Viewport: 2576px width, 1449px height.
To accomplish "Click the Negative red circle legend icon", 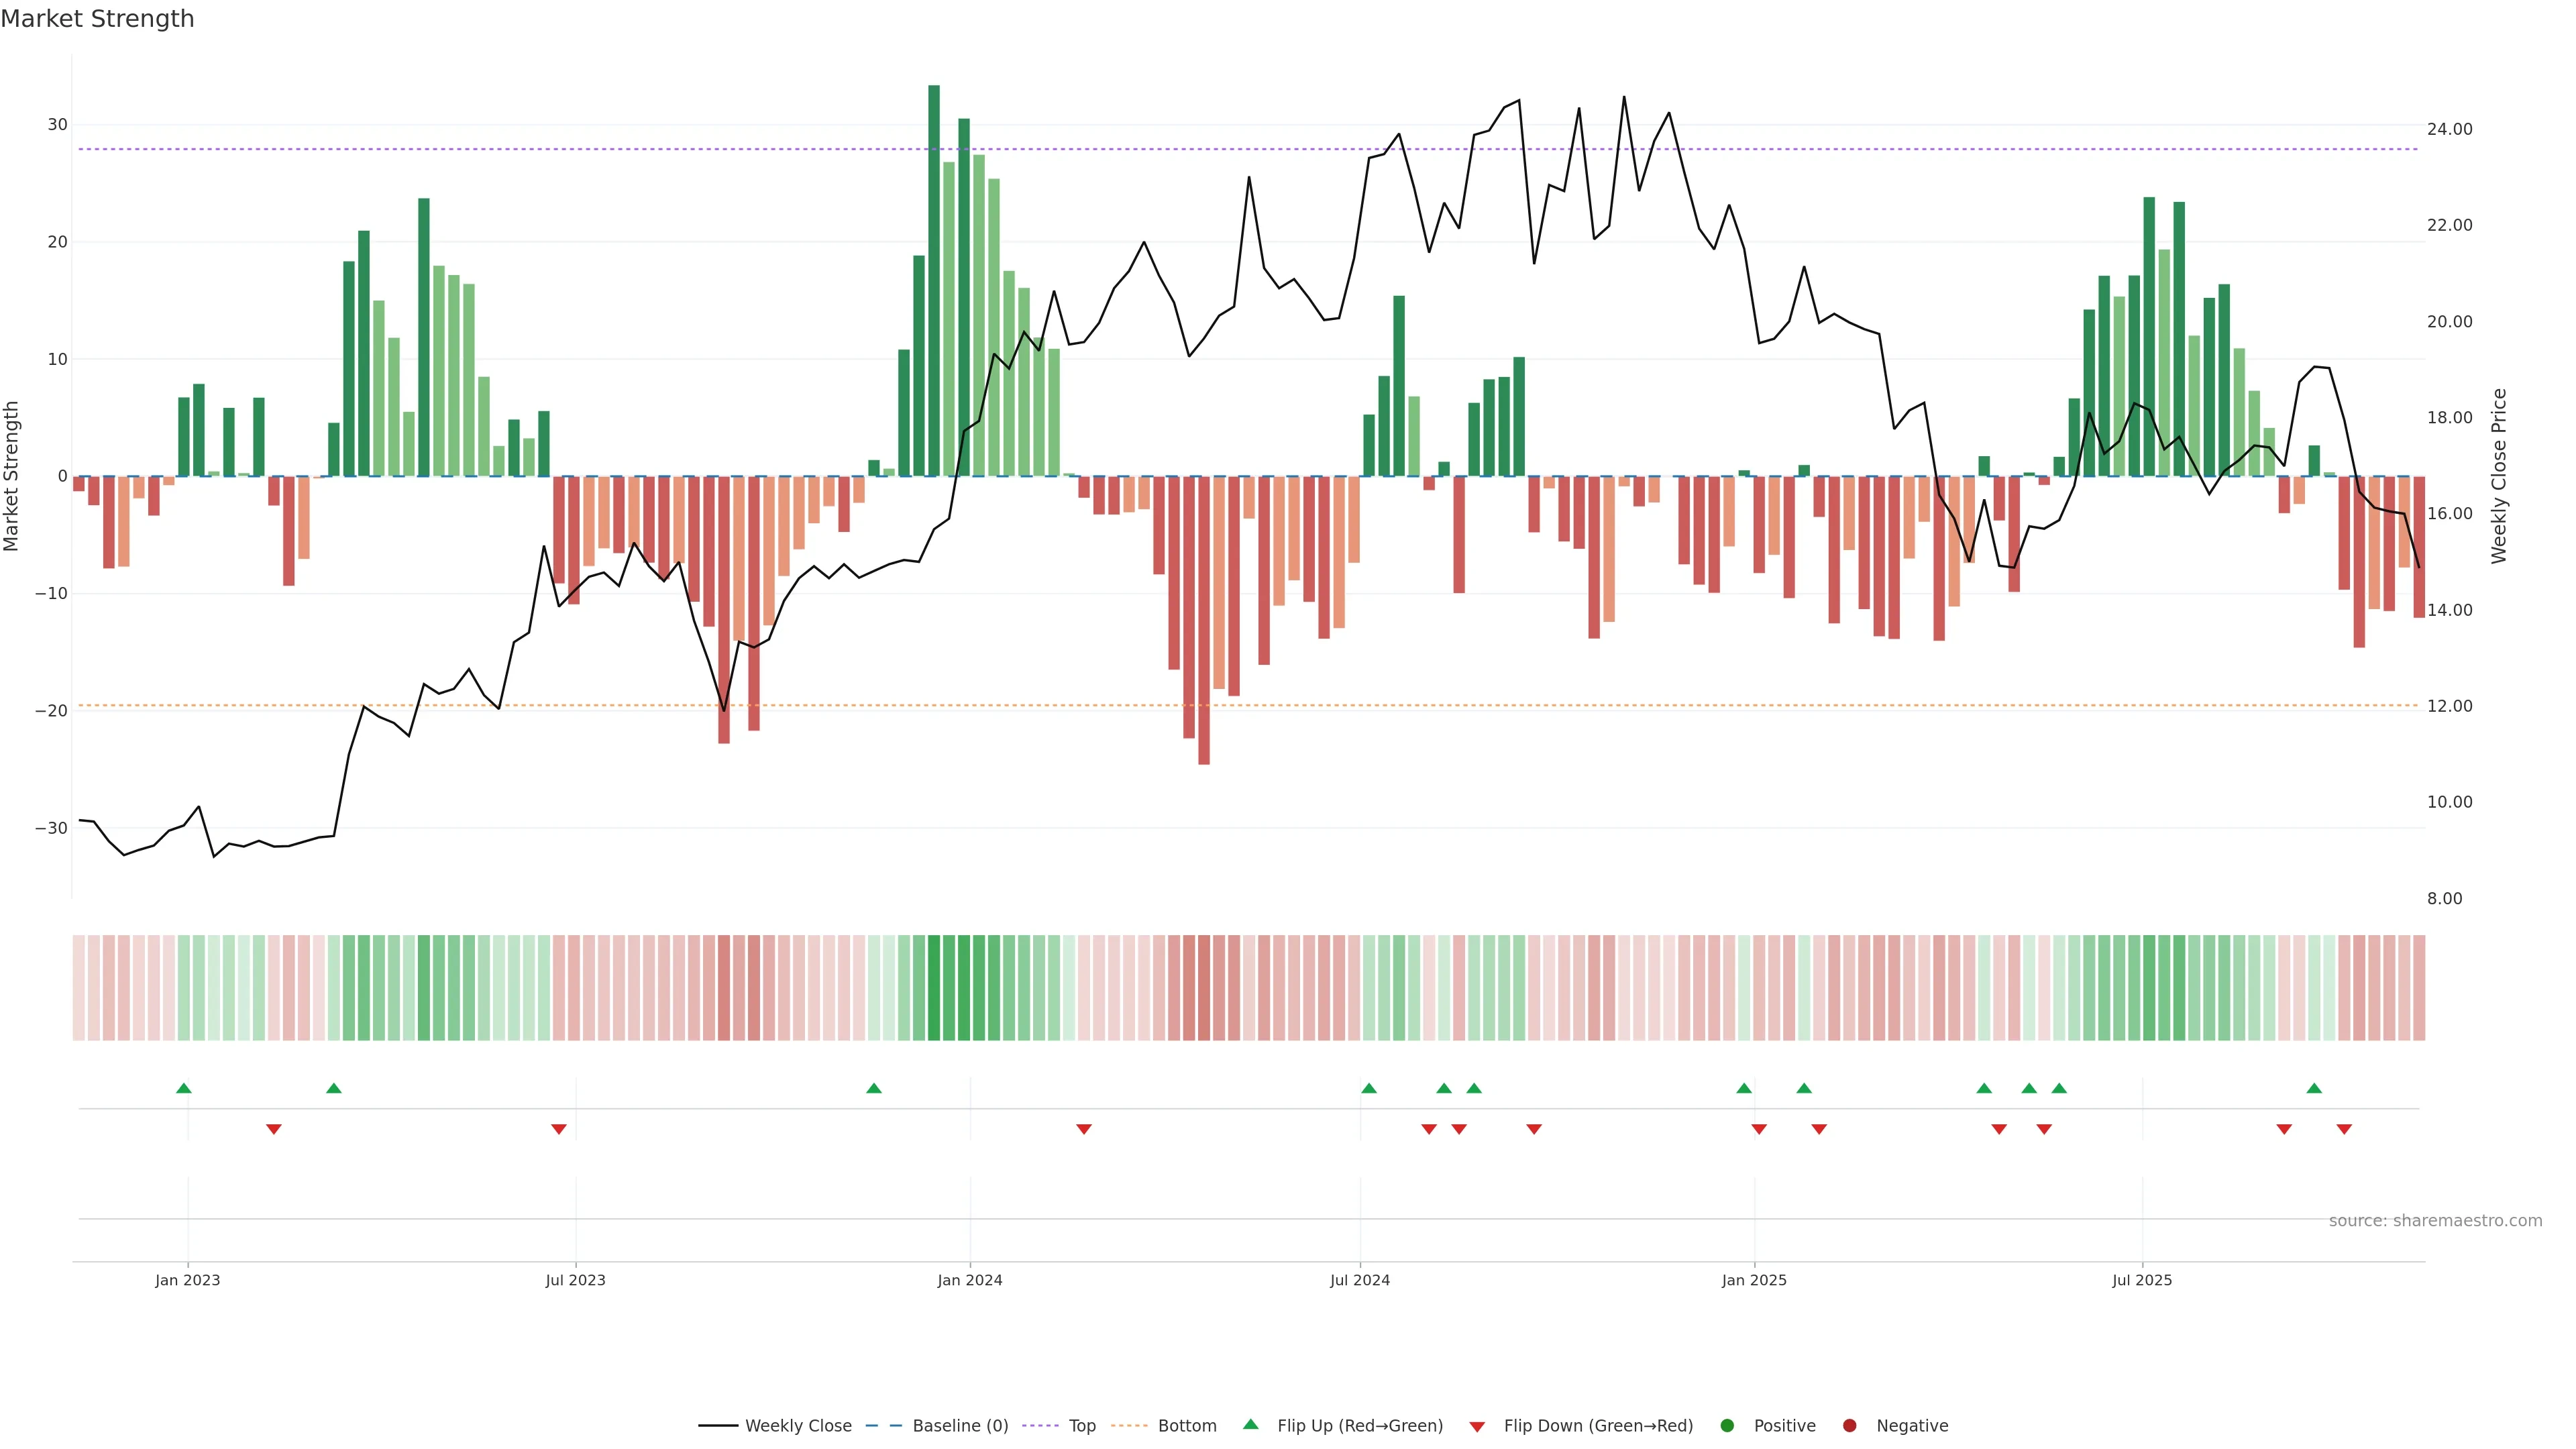I will pos(1849,1426).
